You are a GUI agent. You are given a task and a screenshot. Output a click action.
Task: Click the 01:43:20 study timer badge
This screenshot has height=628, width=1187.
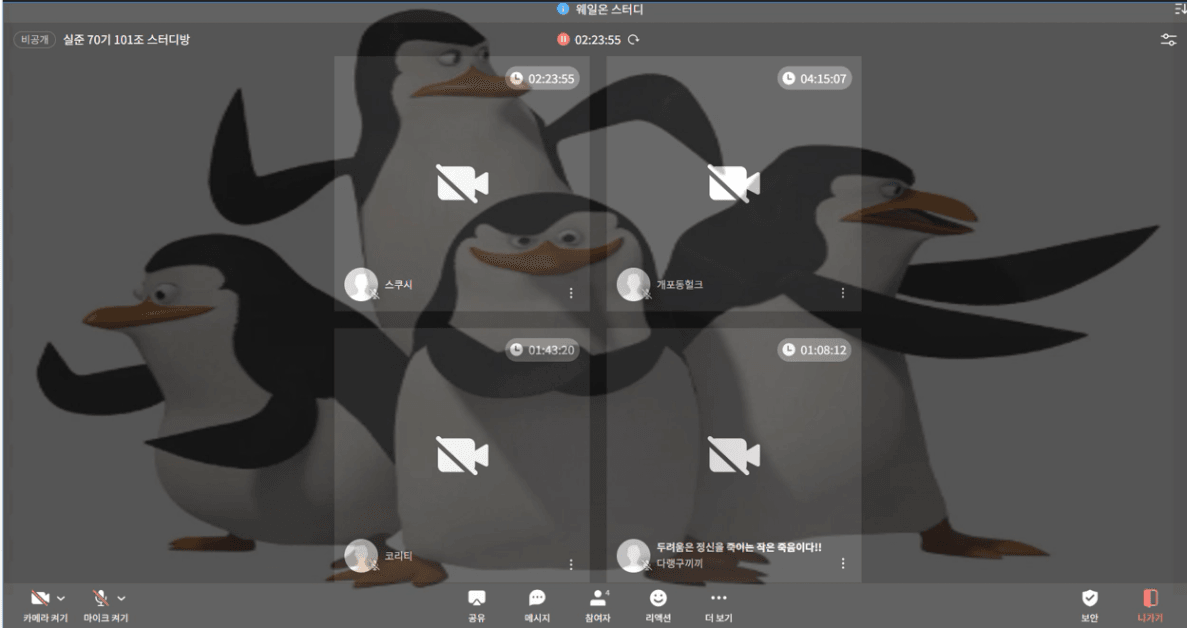(542, 350)
